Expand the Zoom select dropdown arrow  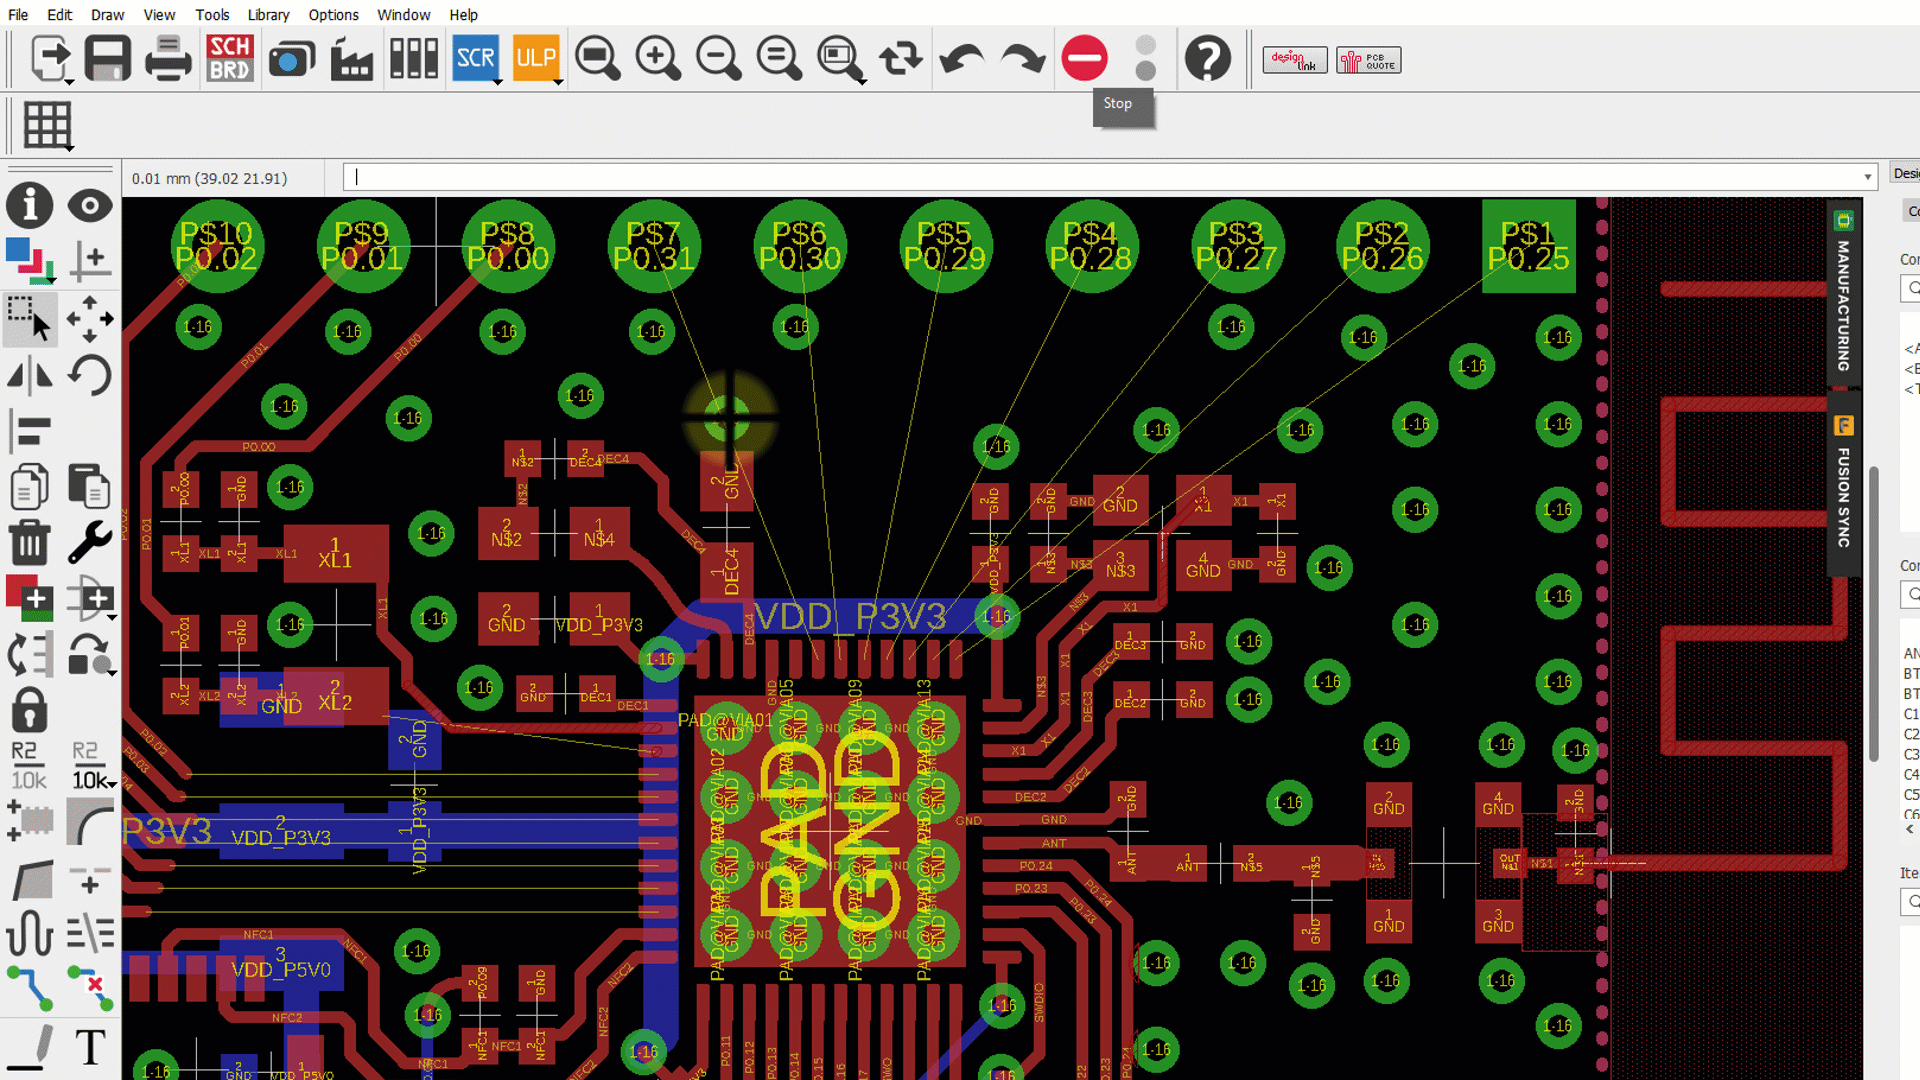[x=861, y=81]
